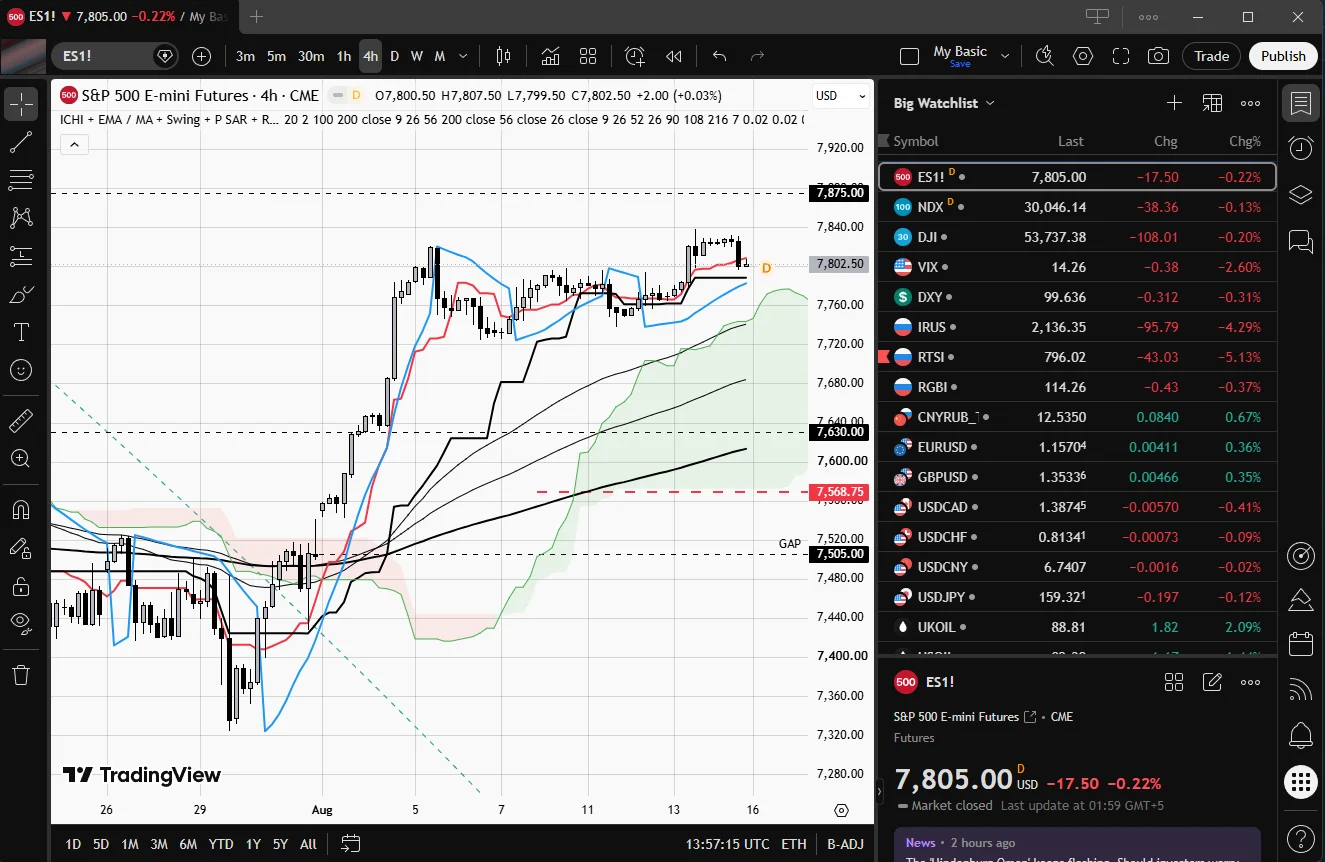Take a chart snapshot with camera
Viewport: 1325px width, 862px height.
click(1158, 56)
